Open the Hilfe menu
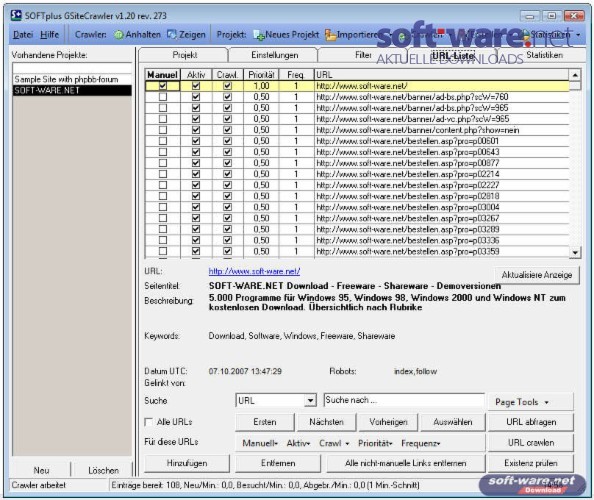 (x=49, y=35)
